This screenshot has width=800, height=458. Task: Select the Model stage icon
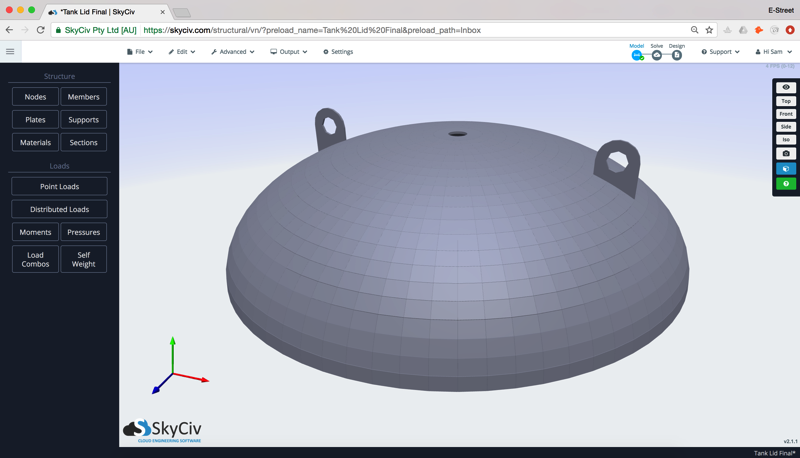(x=637, y=55)
